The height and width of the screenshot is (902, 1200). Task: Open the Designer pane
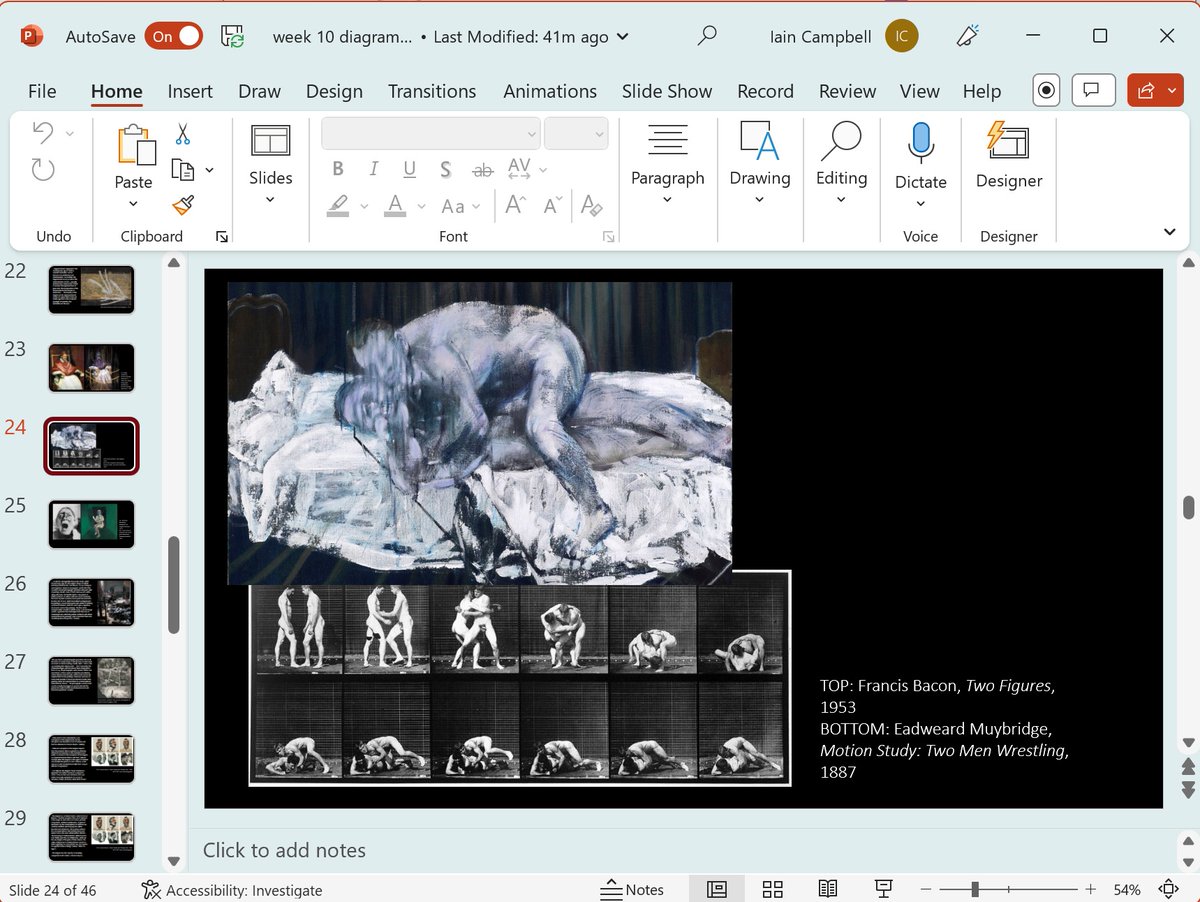coord(1009,155)
